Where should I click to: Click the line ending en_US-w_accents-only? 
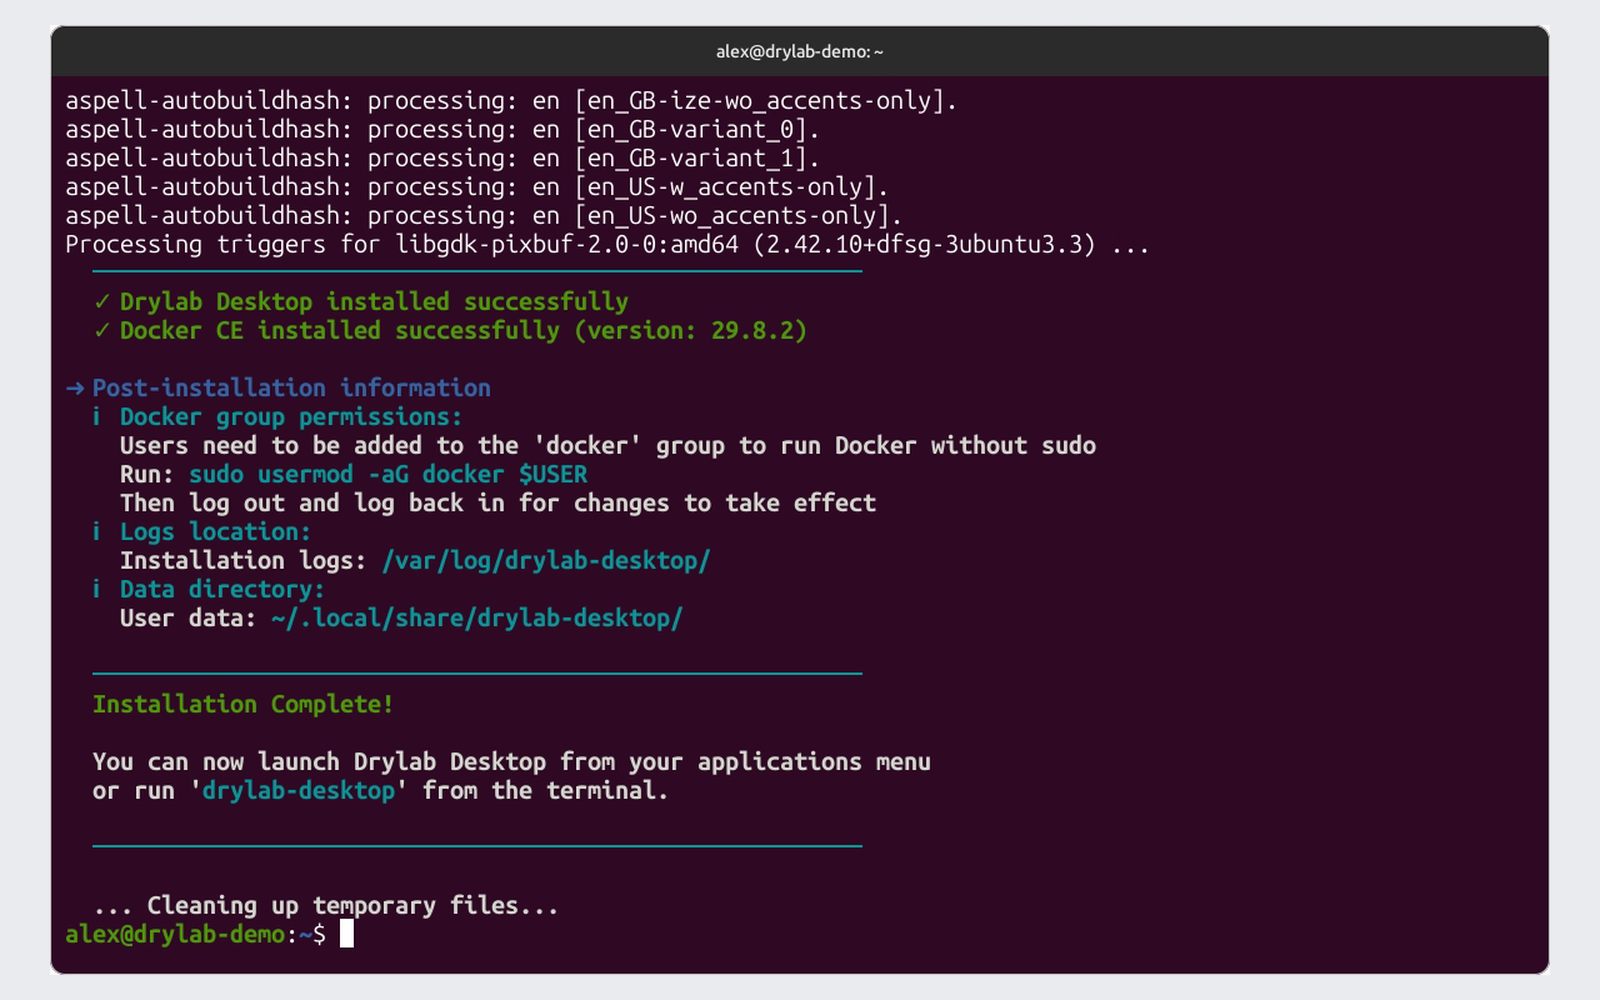tap(477, 187)
